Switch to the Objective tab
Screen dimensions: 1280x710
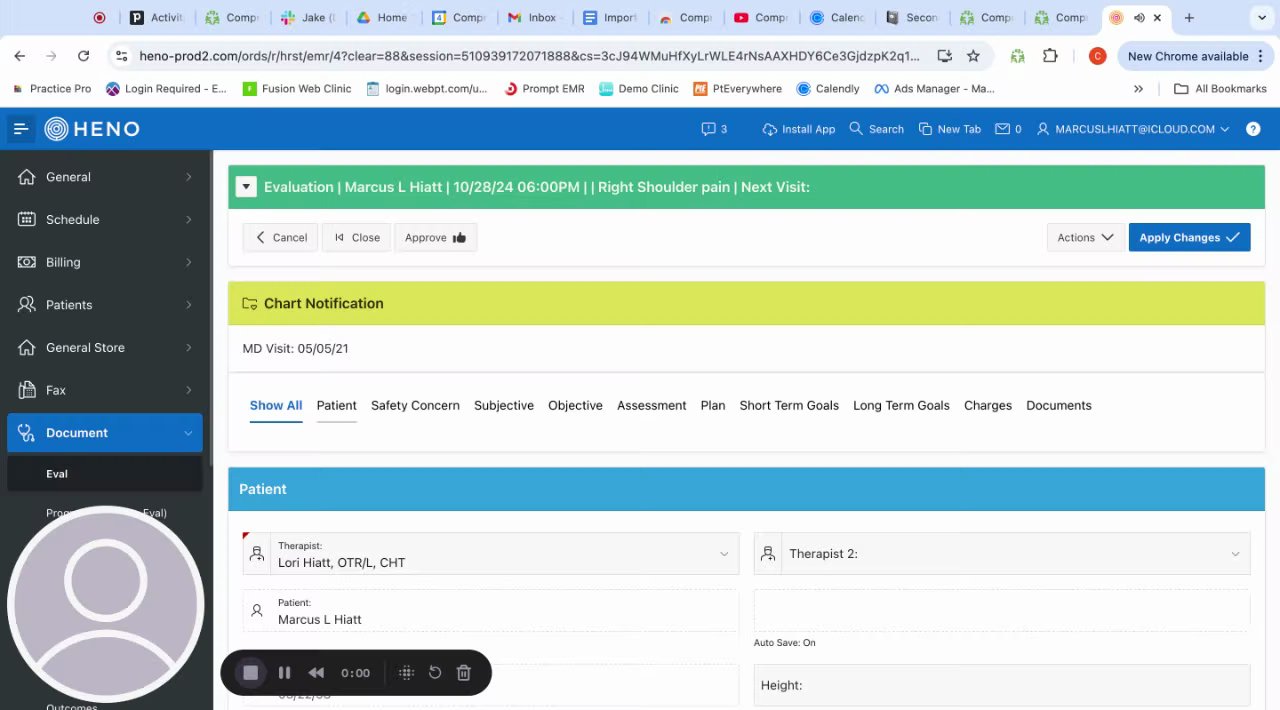[x=575, y=406]
